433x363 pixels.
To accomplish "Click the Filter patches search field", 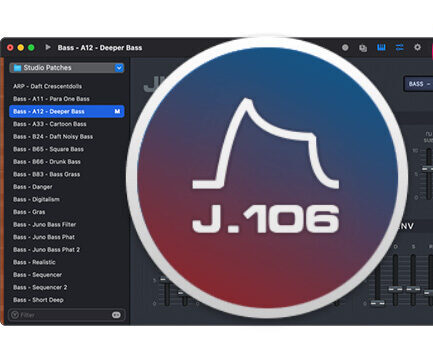I will pyautogui.click(x=67, y=315).
